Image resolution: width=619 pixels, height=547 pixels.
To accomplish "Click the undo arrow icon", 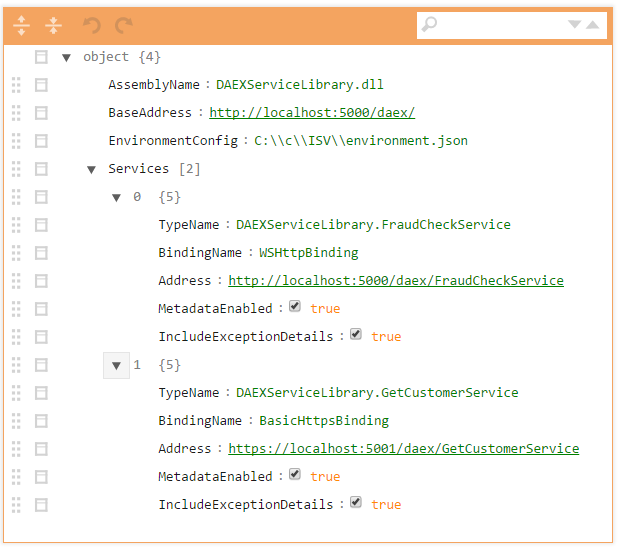I will point(92,25).
